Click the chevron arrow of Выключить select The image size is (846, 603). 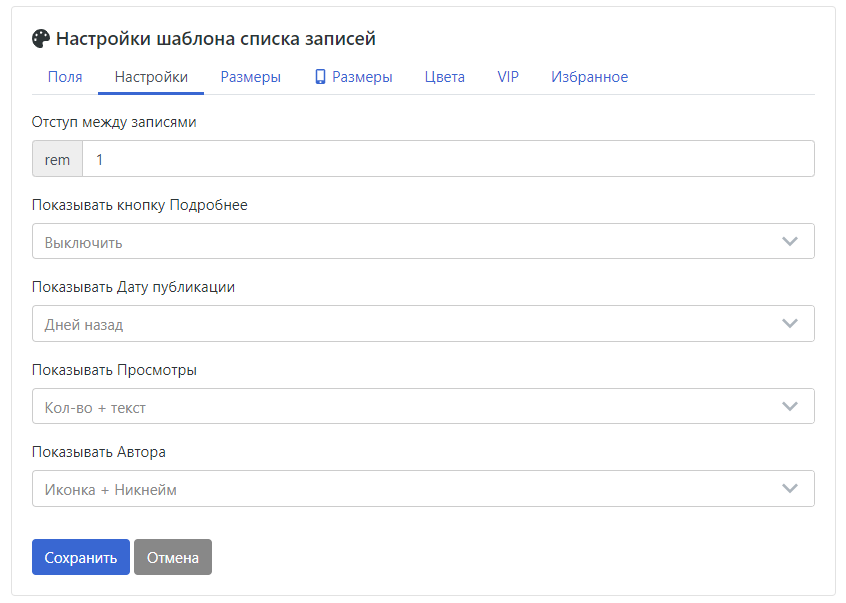tap(790, 241)
